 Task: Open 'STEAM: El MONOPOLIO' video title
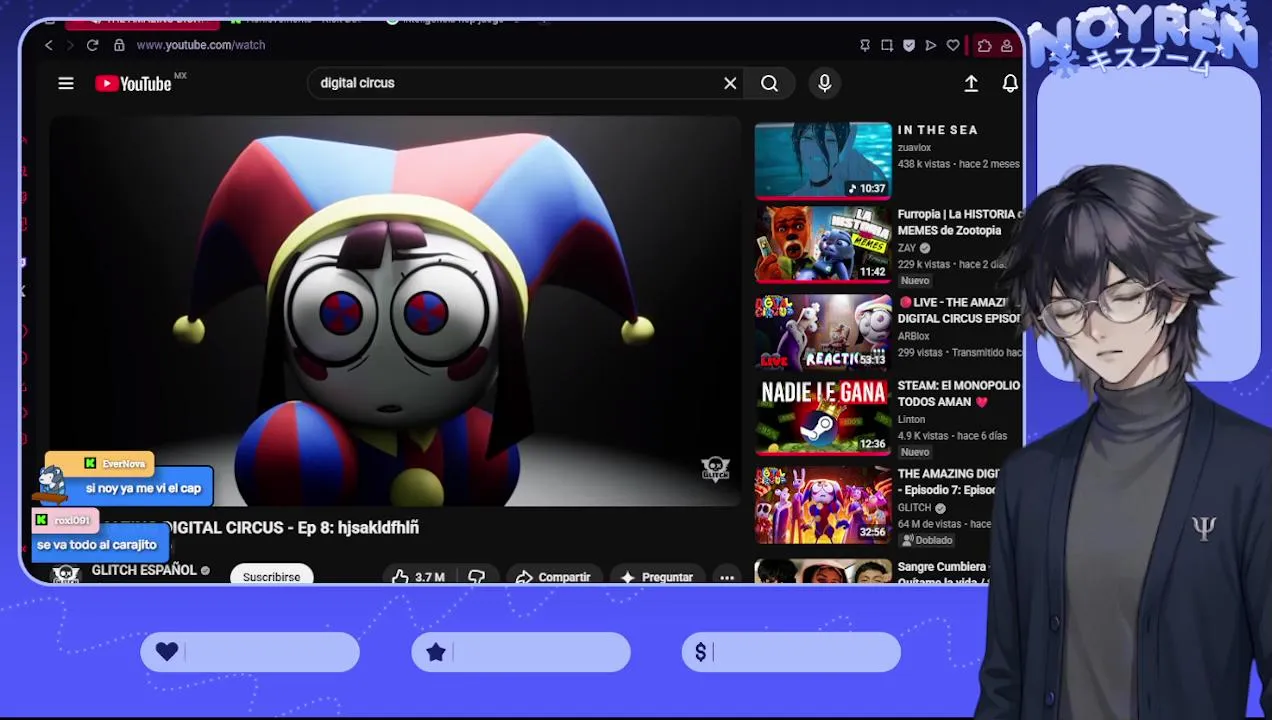960,393
